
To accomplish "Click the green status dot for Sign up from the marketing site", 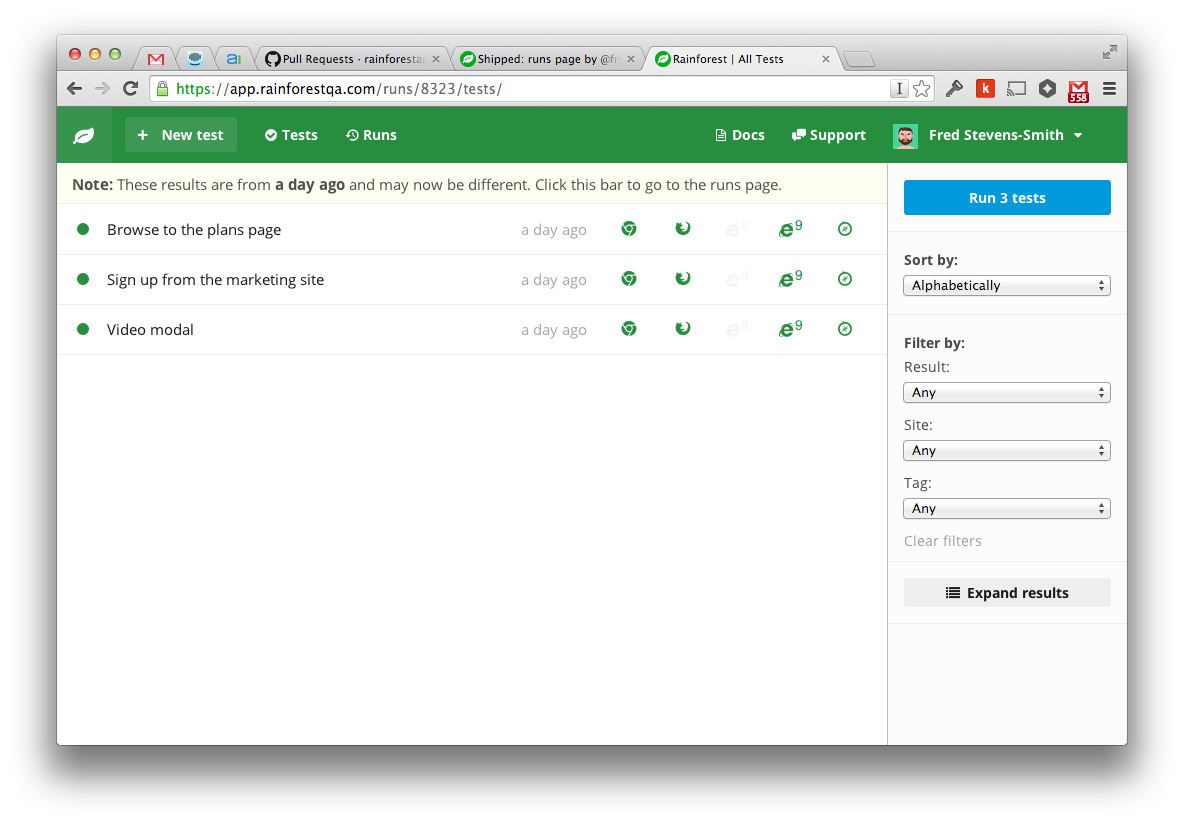I will click(83, 279).
